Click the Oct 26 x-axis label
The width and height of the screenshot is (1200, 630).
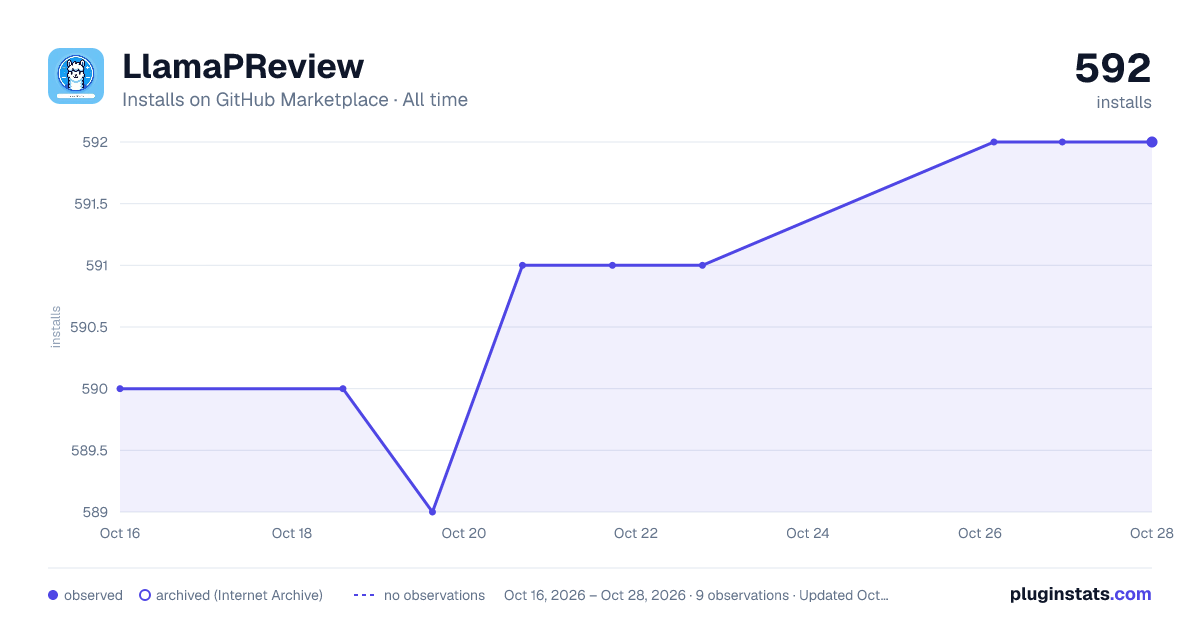click(980, 533)
